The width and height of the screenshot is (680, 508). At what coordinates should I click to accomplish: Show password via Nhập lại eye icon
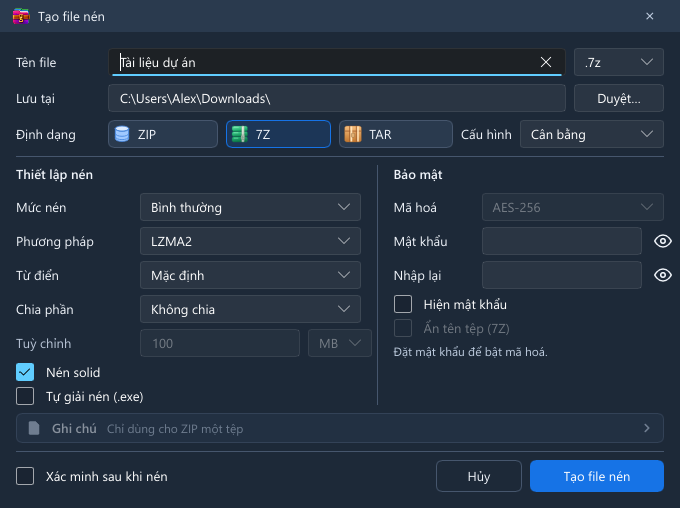pos(663,275)
